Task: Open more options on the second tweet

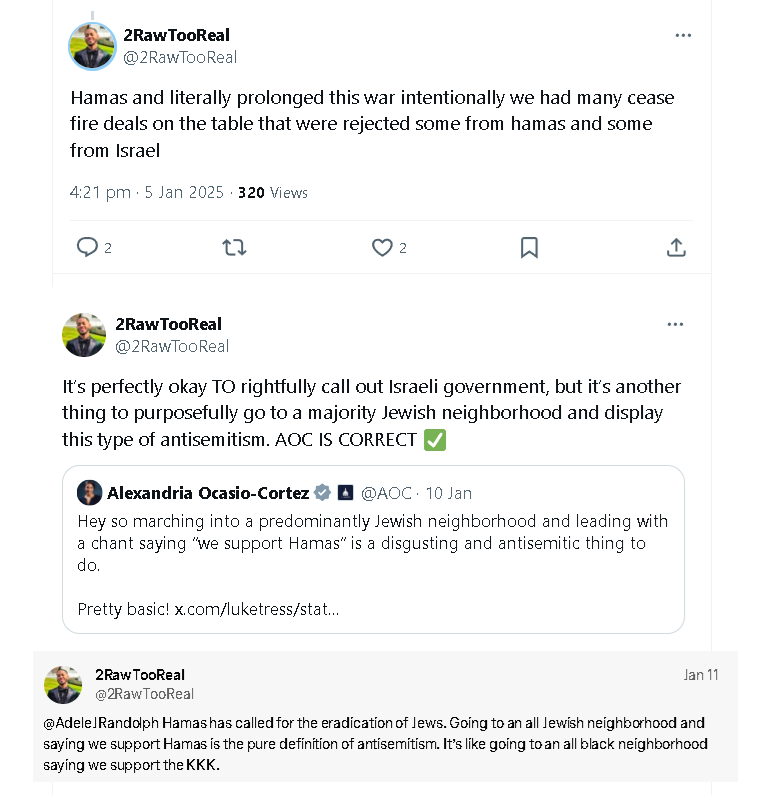Action: pyautogui.click(x=675, y=324)
